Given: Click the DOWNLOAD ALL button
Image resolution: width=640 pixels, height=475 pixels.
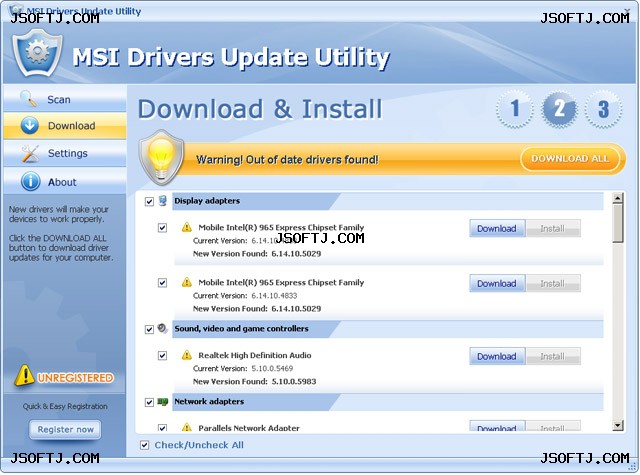Looking at the screenshot, I should pos(570,159).
